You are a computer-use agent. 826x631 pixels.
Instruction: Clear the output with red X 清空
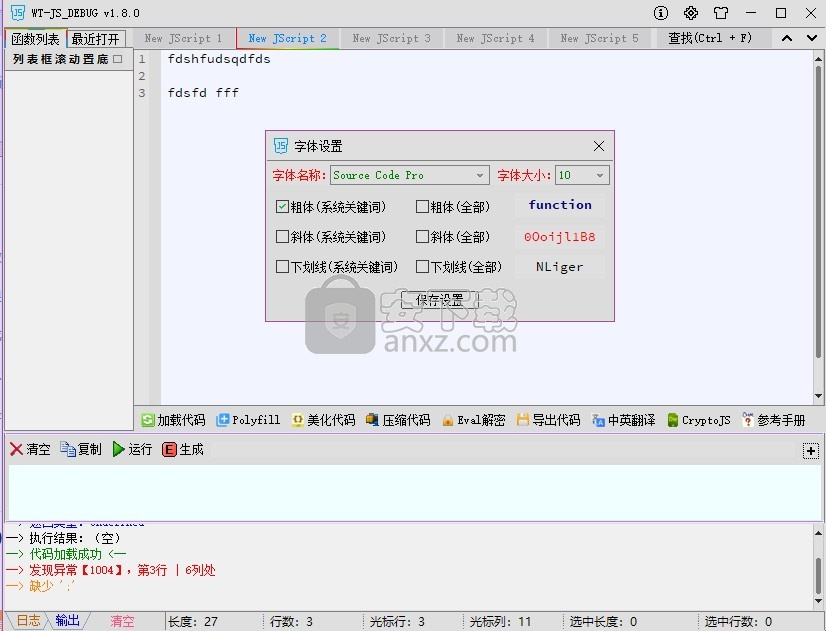coord(30,449)
